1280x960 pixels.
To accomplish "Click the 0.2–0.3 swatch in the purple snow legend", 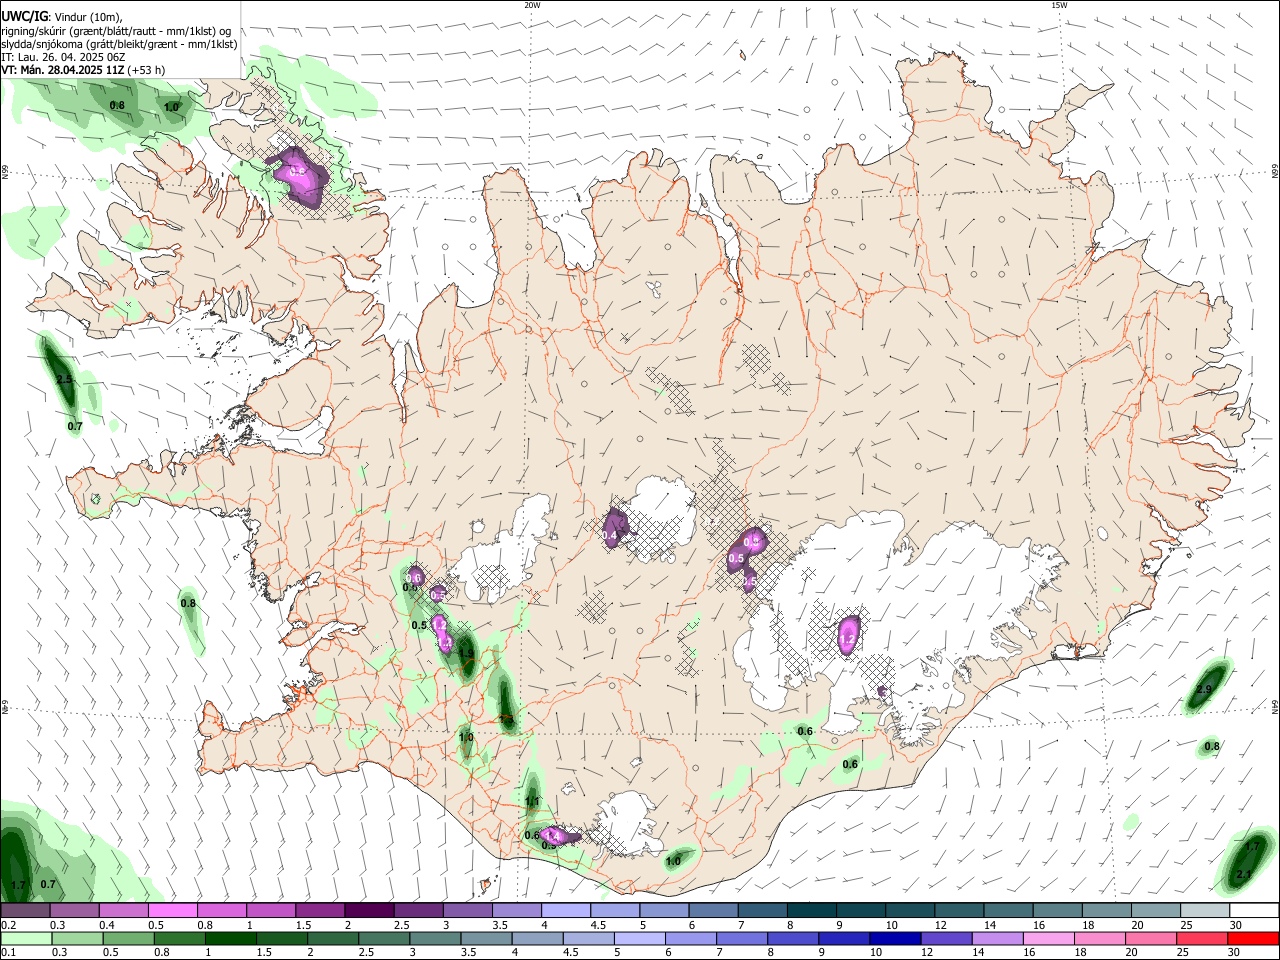I will click(25, 911).
